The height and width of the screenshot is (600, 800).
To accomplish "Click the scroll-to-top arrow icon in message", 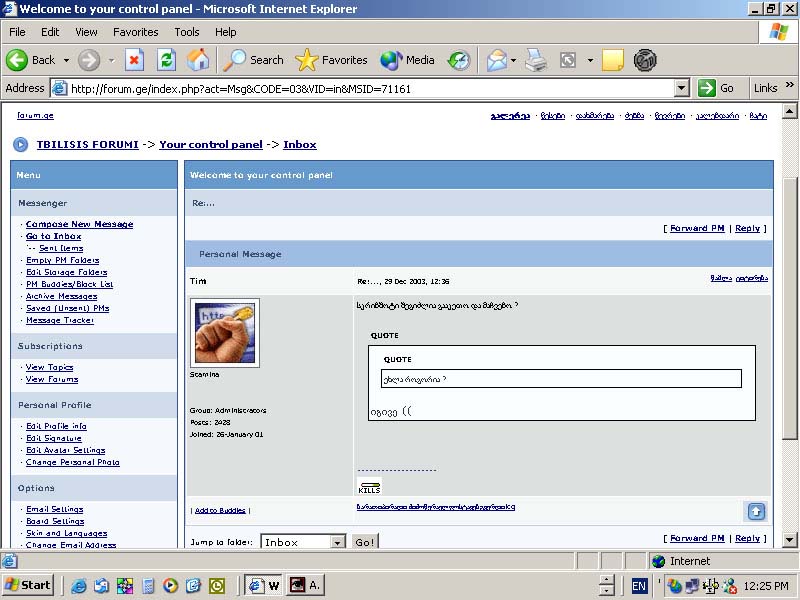I will coord(756,511).
